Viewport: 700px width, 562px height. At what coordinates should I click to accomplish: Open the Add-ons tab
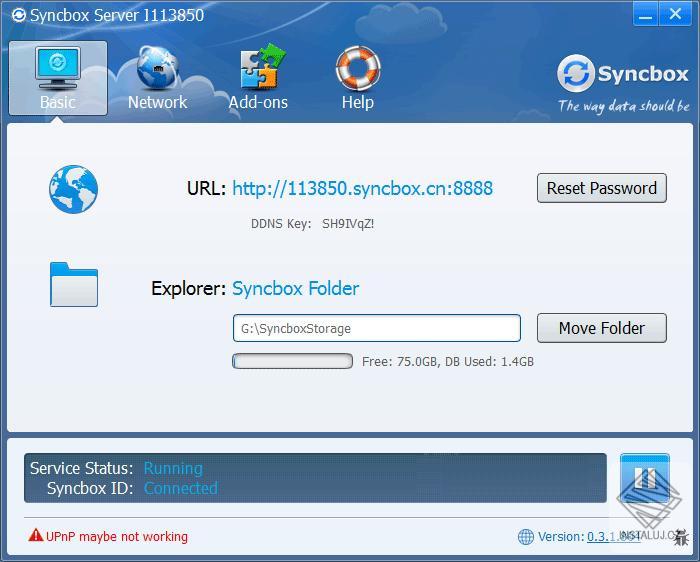(258, 78)
